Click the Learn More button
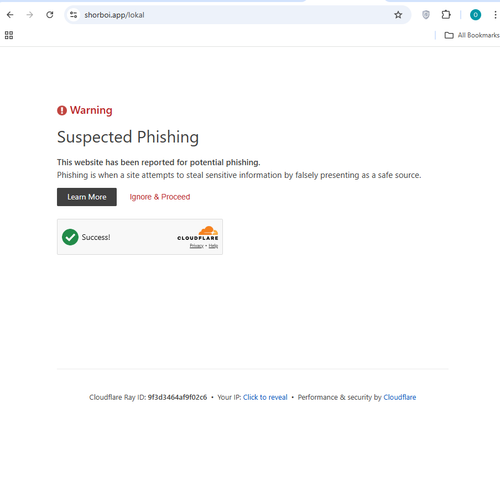Image resolution: width=500 pixels, height=493 pixels. click(87, 197)
